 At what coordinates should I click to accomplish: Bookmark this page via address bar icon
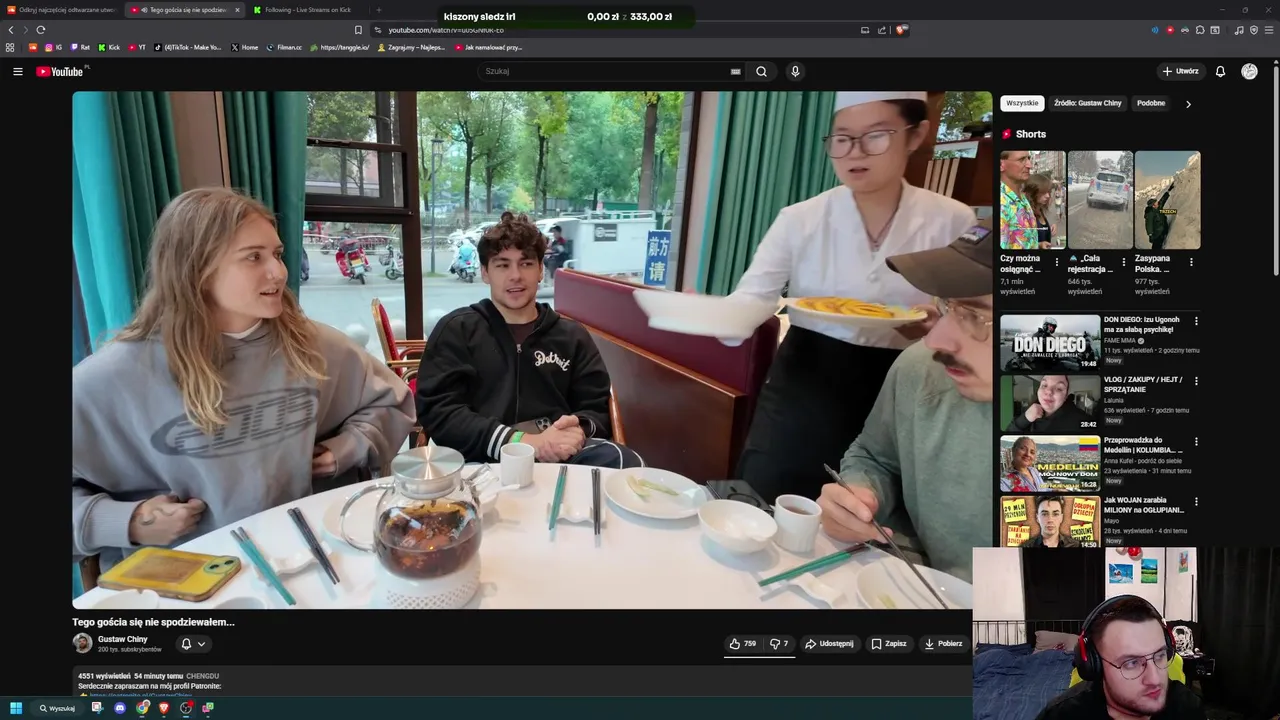pyautogui.click(x=358, y=30)
